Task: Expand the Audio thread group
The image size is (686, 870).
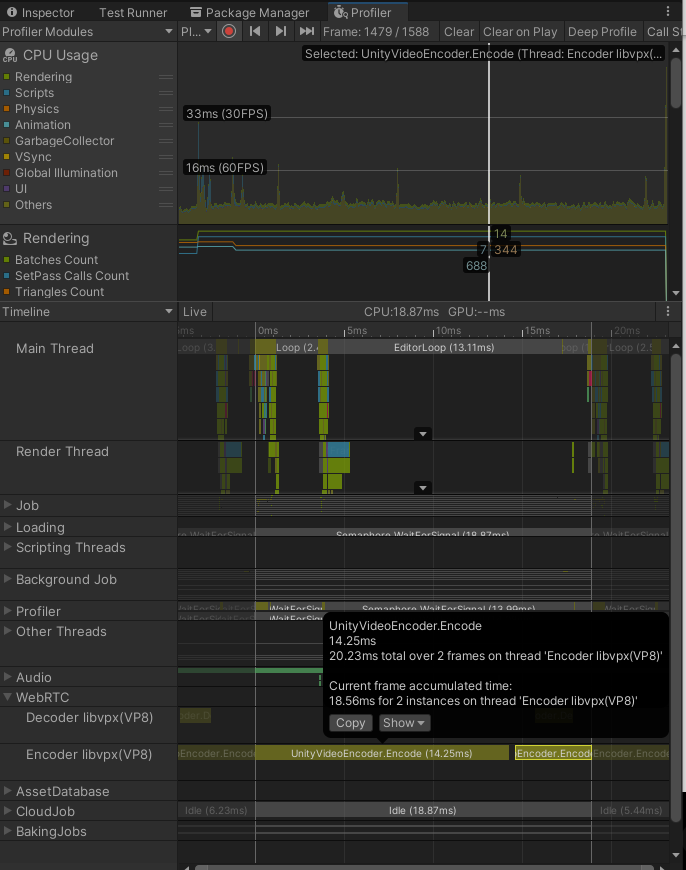Action: [8, 676]
